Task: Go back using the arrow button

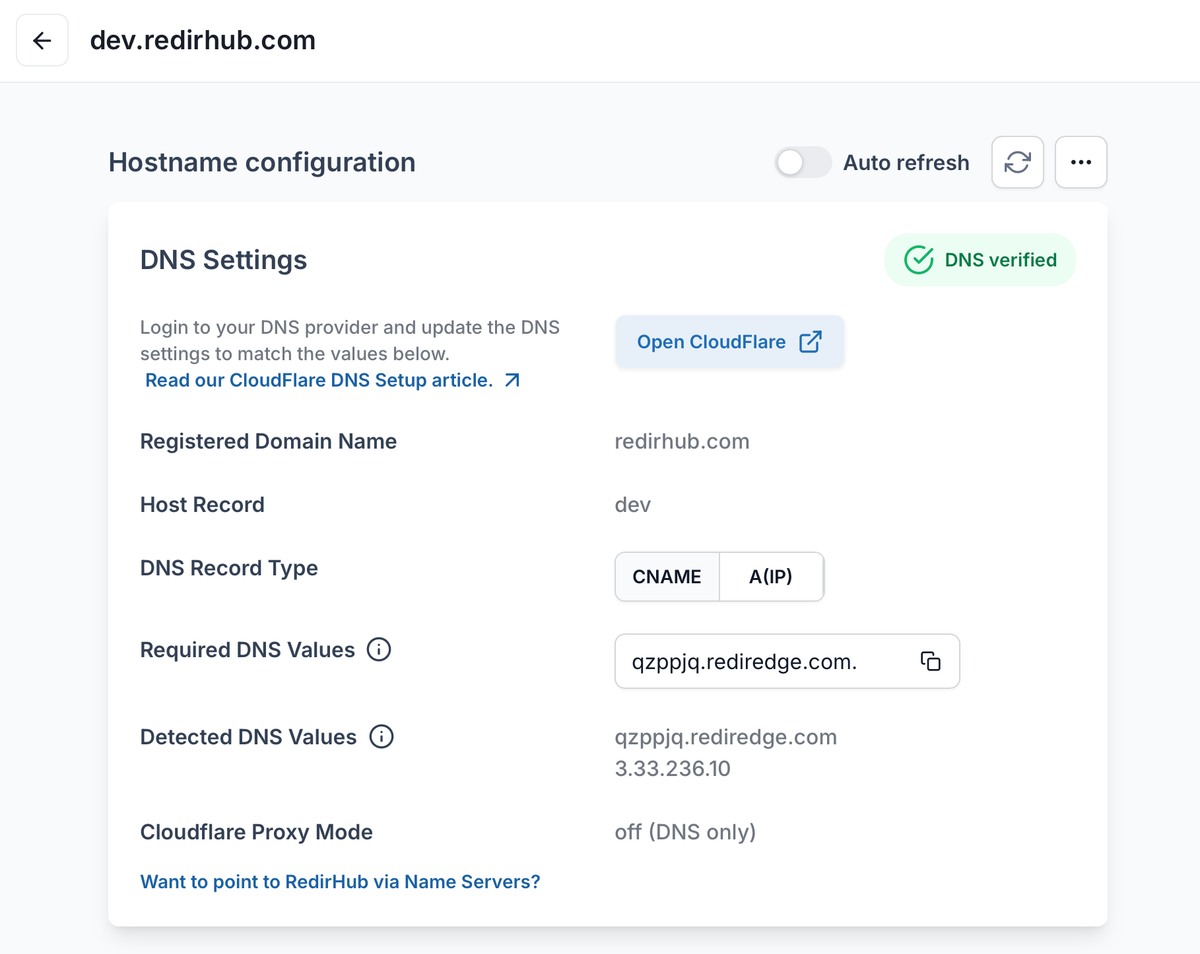Action: pyautogui.click(x=42, y=40)
